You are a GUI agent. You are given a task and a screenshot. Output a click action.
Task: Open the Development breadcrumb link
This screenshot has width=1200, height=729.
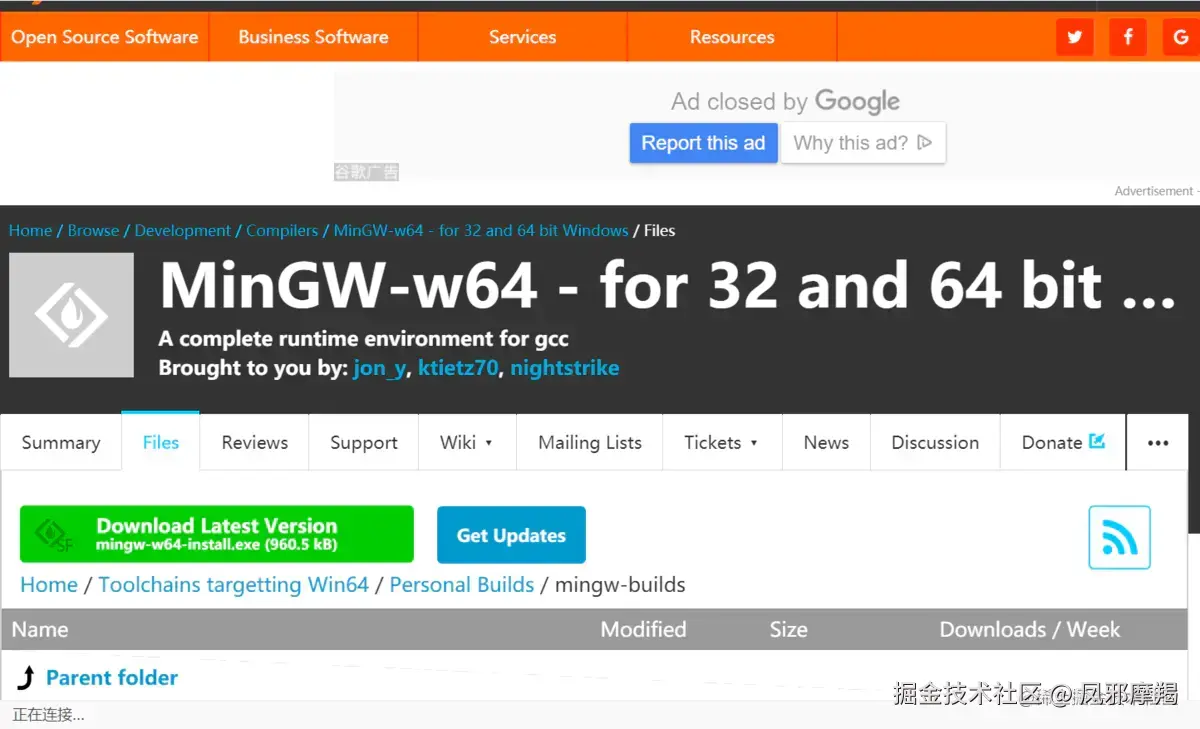pyautogui.click(x=183, y=230)
